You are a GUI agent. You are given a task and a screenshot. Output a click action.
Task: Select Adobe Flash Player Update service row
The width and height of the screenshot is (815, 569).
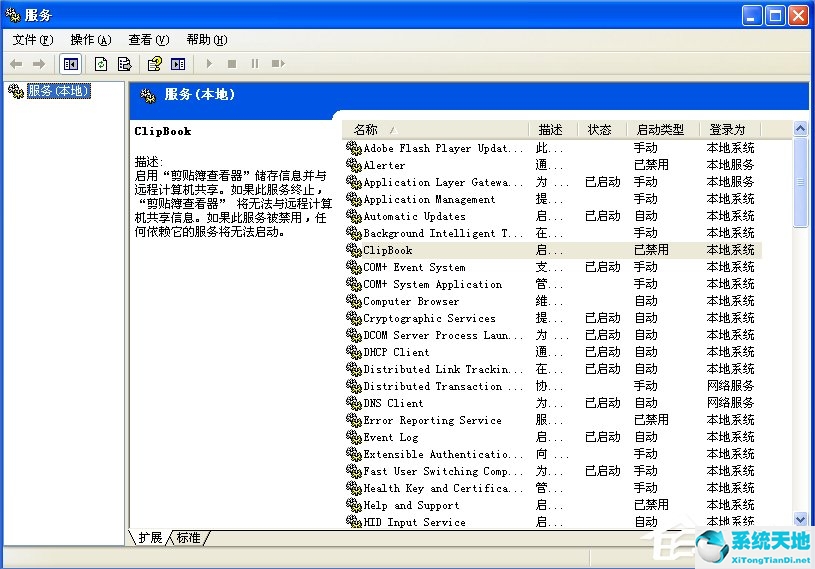[552, 148]
